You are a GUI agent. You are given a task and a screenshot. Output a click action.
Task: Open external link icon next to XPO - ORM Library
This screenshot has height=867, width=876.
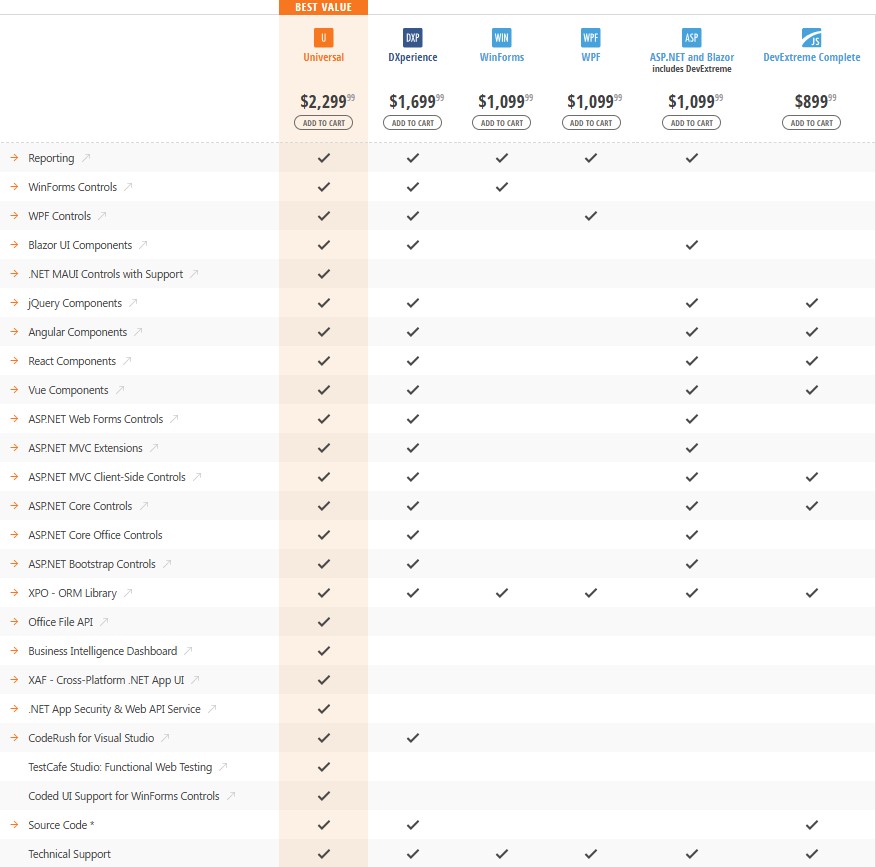128,593
